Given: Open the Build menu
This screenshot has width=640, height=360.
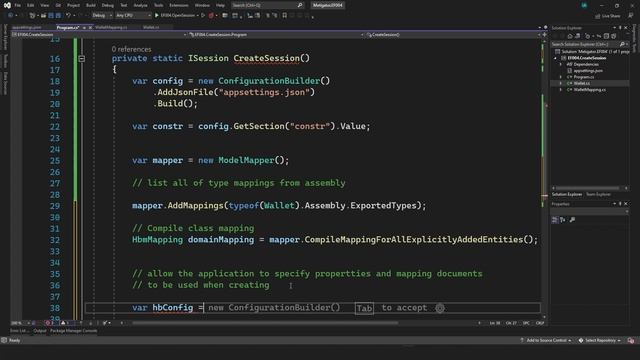Looking at the screenshot, I should [91, 5].
